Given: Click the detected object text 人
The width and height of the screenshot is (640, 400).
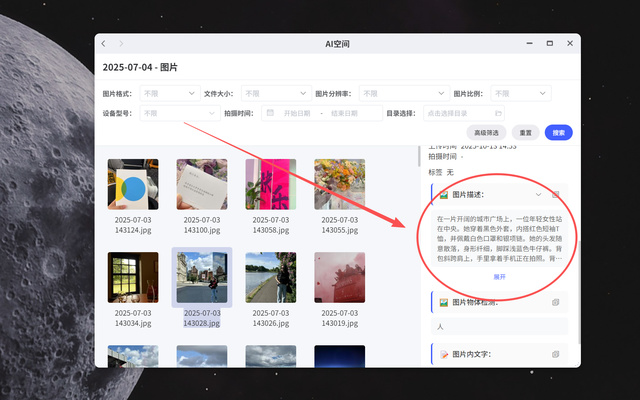Looking at the screenshot, I should point(440,327).
